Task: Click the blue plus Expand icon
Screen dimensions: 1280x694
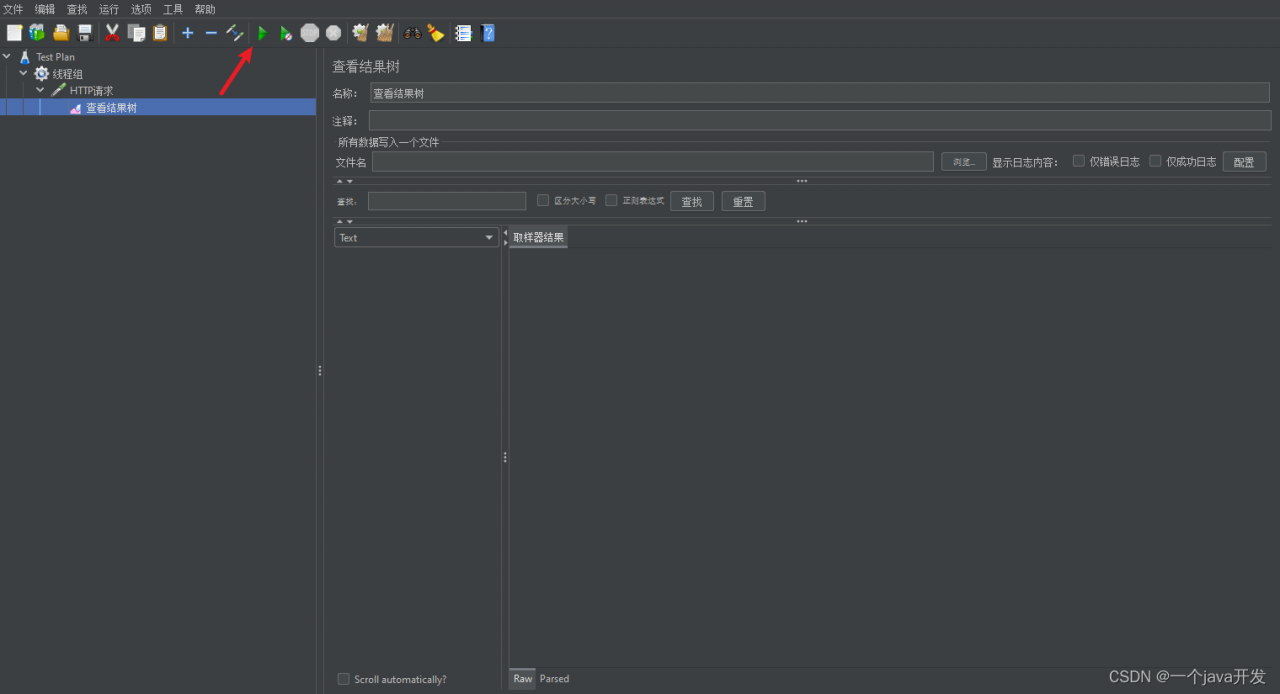Action: [187, 33]
